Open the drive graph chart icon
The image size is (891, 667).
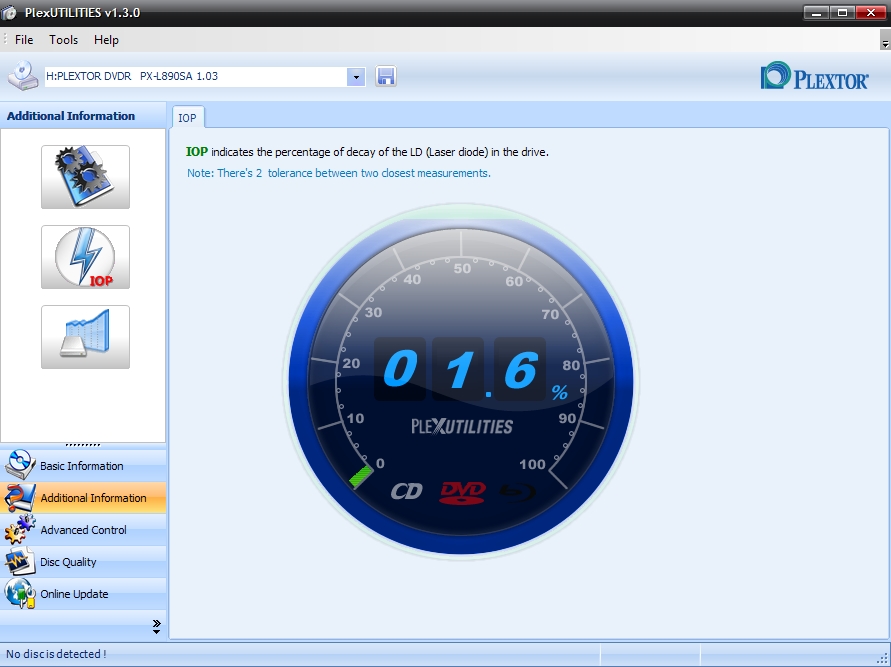(x=85, y=337)
